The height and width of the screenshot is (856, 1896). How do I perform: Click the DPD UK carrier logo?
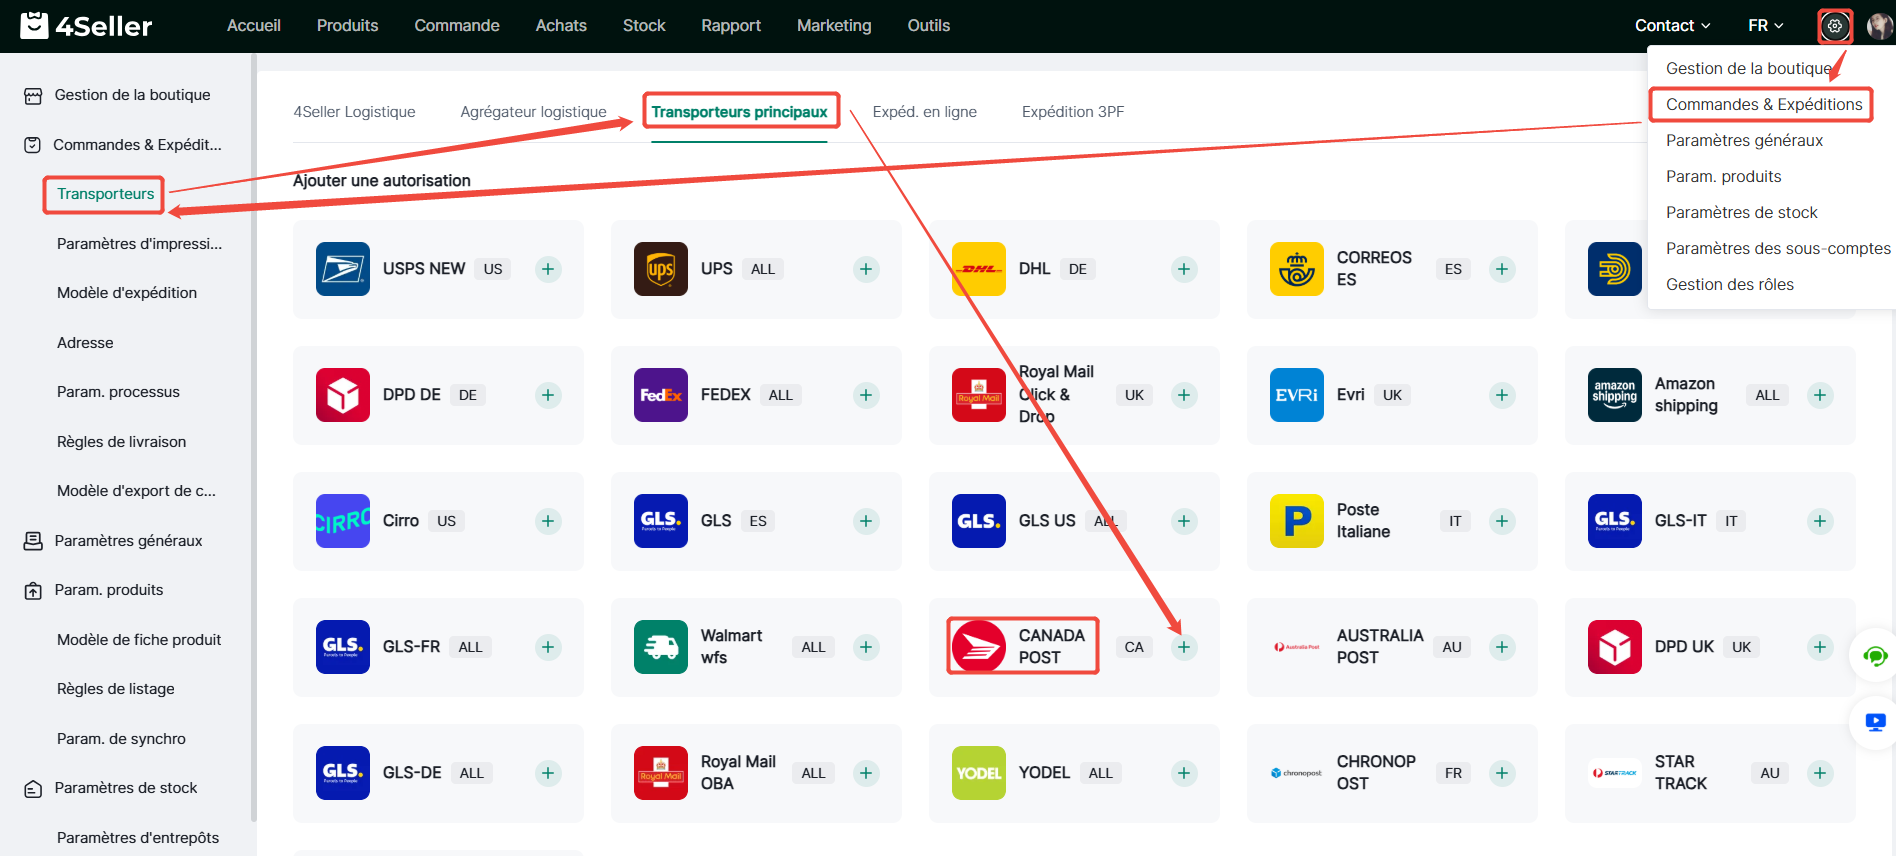pos(1615,647)
